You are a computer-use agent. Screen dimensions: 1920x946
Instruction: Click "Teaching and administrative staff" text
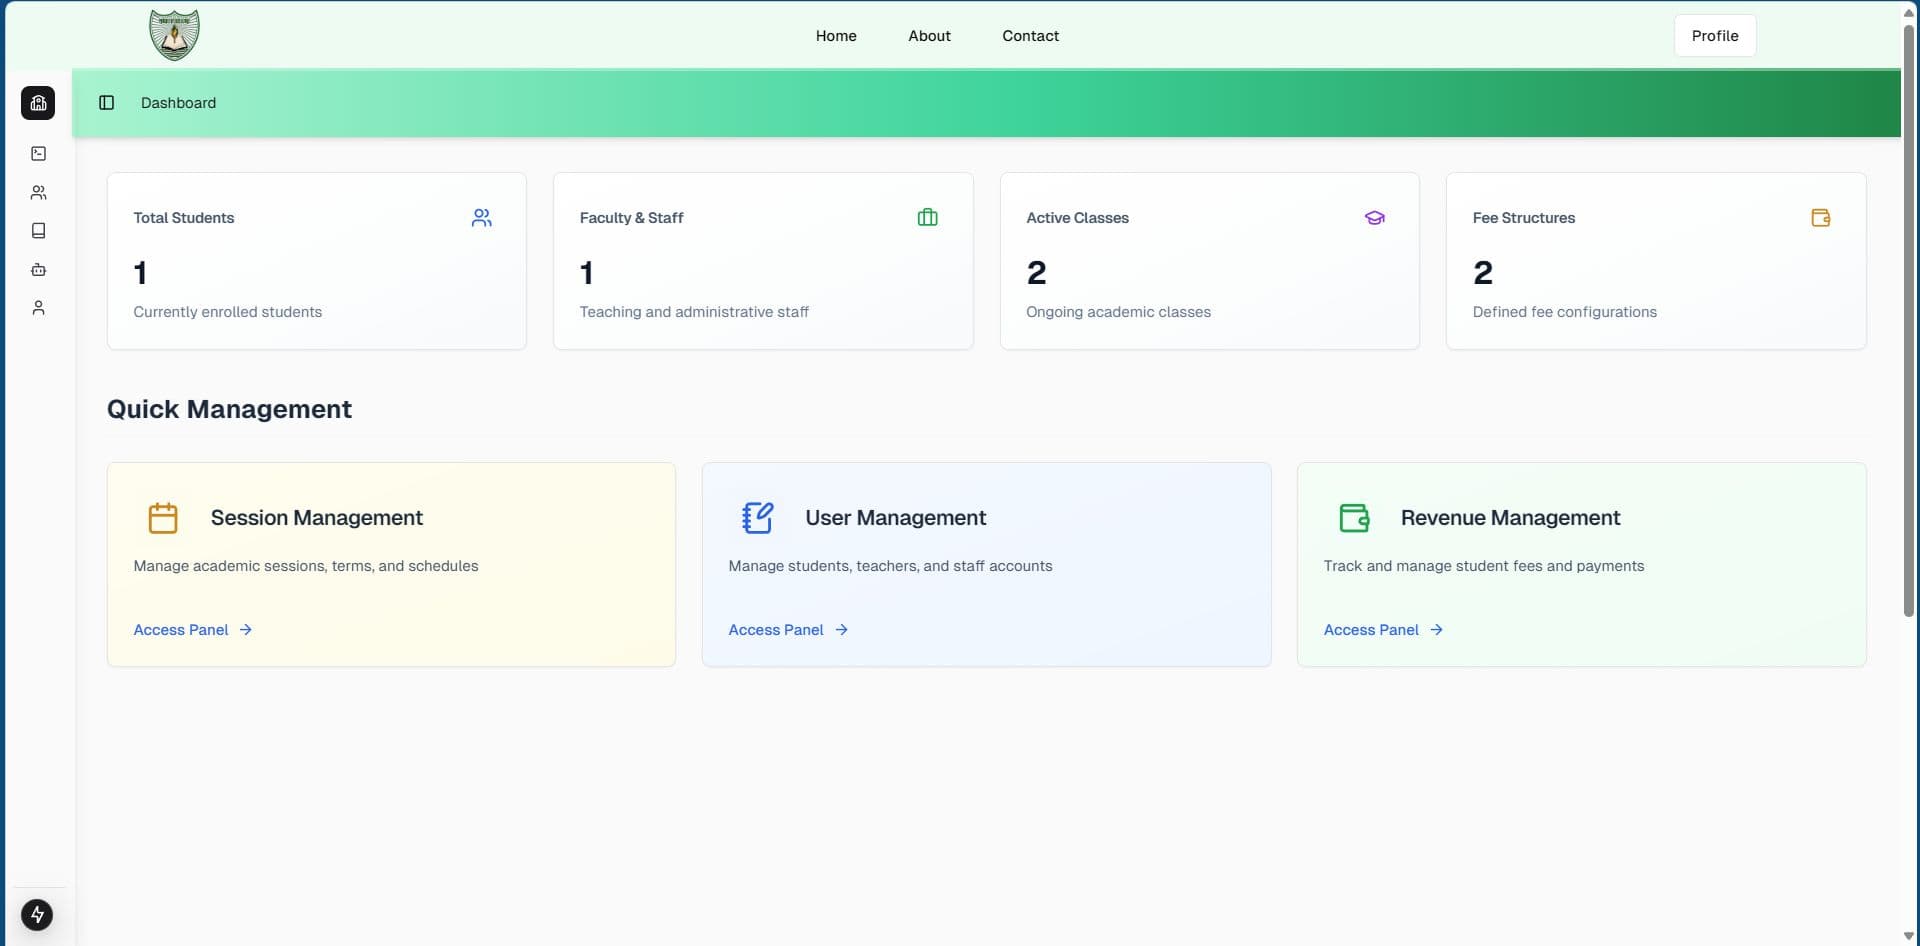(x=694, y=312)
